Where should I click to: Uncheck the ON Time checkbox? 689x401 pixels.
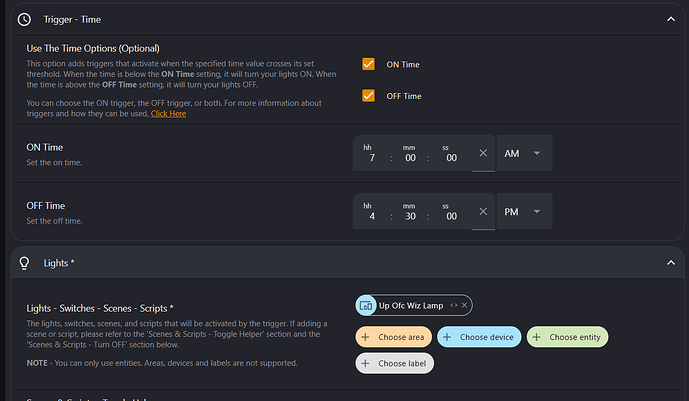[368, 64]
